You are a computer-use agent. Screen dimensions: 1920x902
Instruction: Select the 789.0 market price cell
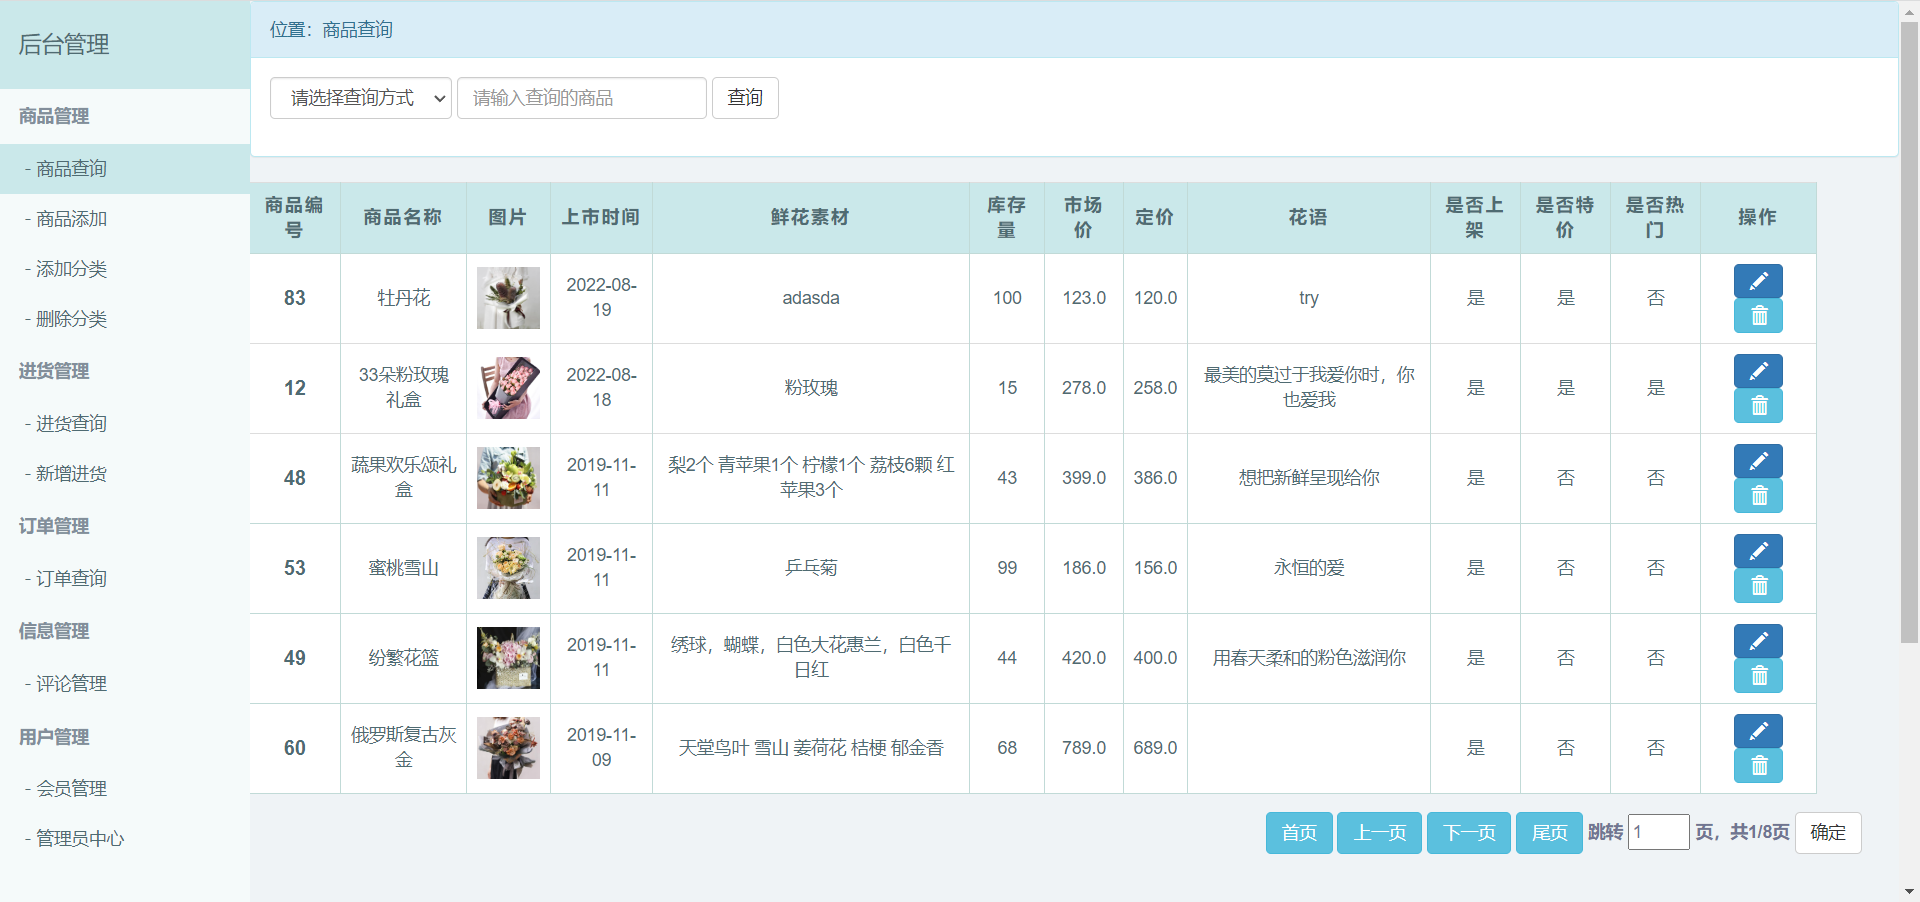(1084, 748)
